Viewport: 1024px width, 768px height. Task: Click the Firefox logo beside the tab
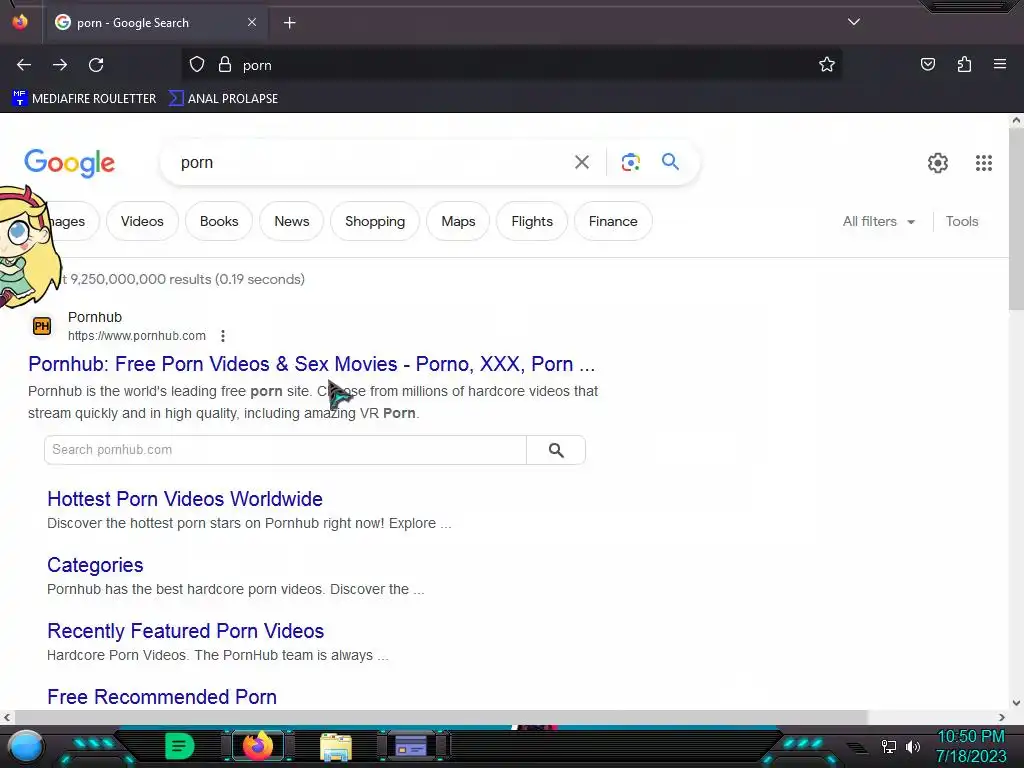[x=20, y=22]
